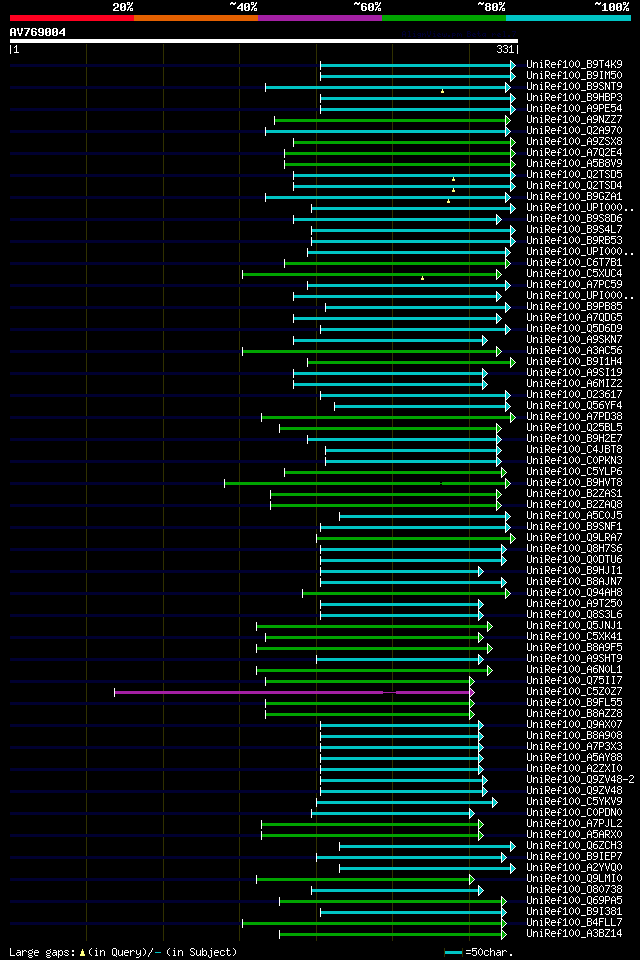Select hit label UniRef100_Q0DTU6

pos(574,560)
